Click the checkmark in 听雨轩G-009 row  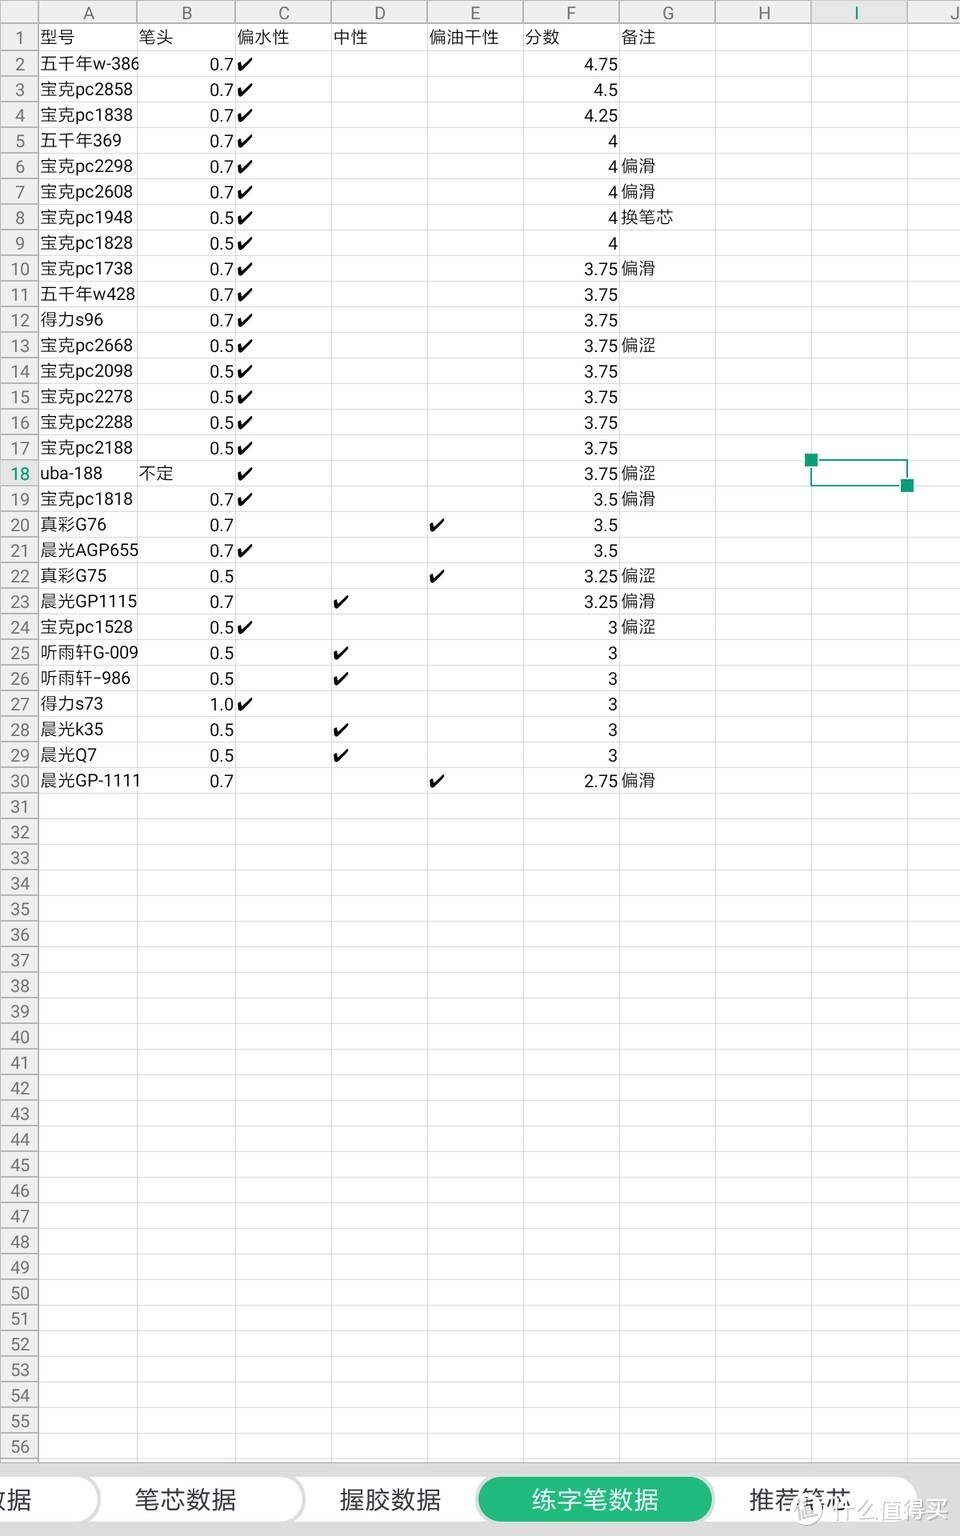point(341,653)
